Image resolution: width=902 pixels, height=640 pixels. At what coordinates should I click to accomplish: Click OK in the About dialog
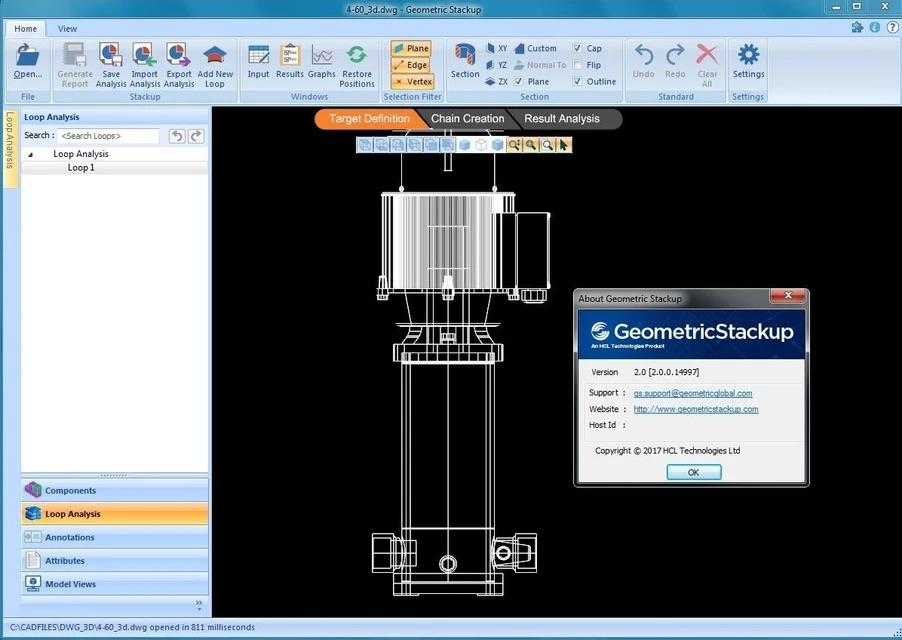tap(693, 472)
